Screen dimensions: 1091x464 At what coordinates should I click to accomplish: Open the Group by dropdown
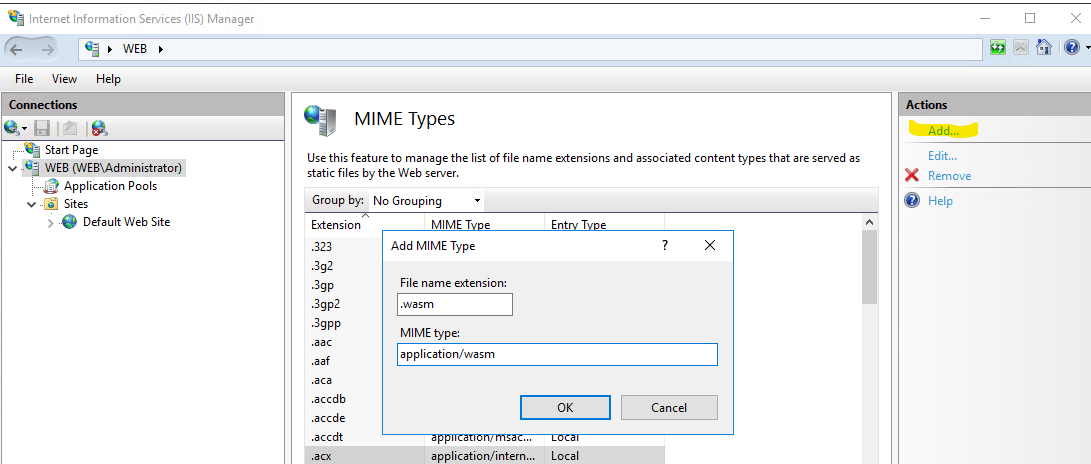427,201
